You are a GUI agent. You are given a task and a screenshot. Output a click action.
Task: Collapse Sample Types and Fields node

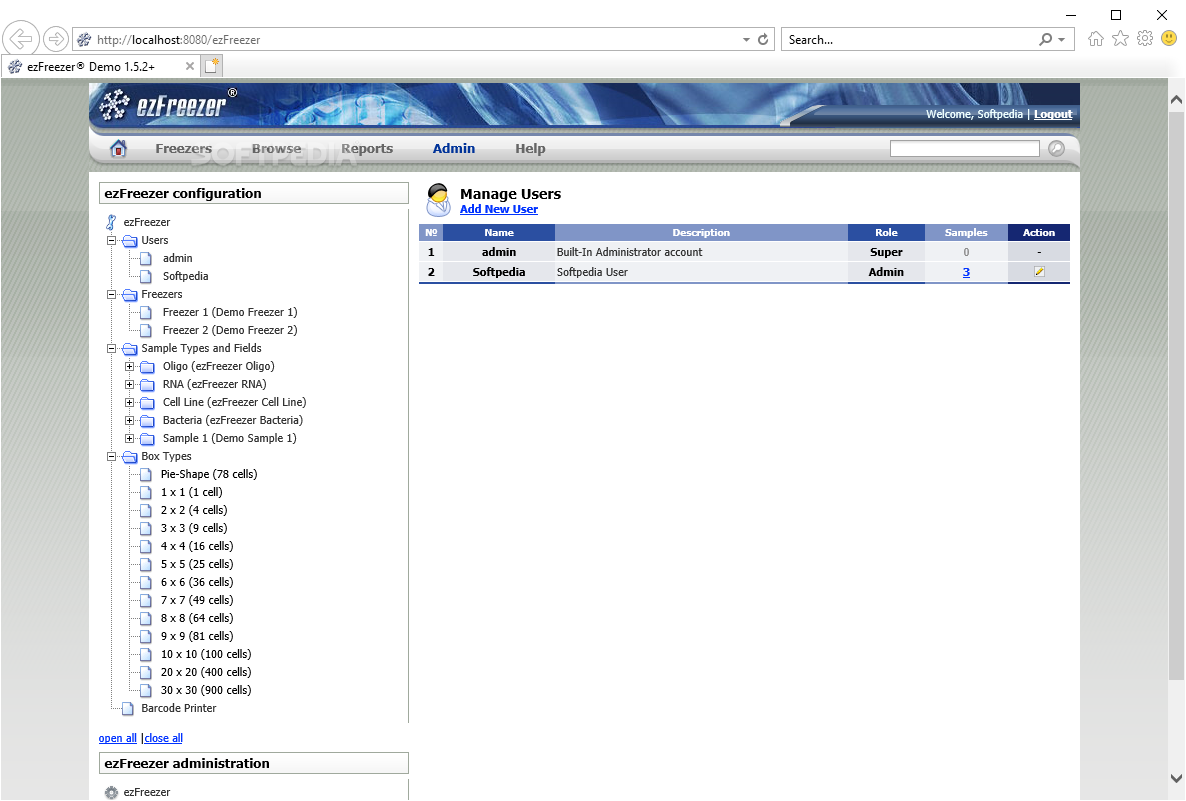[x=111, y=349]
